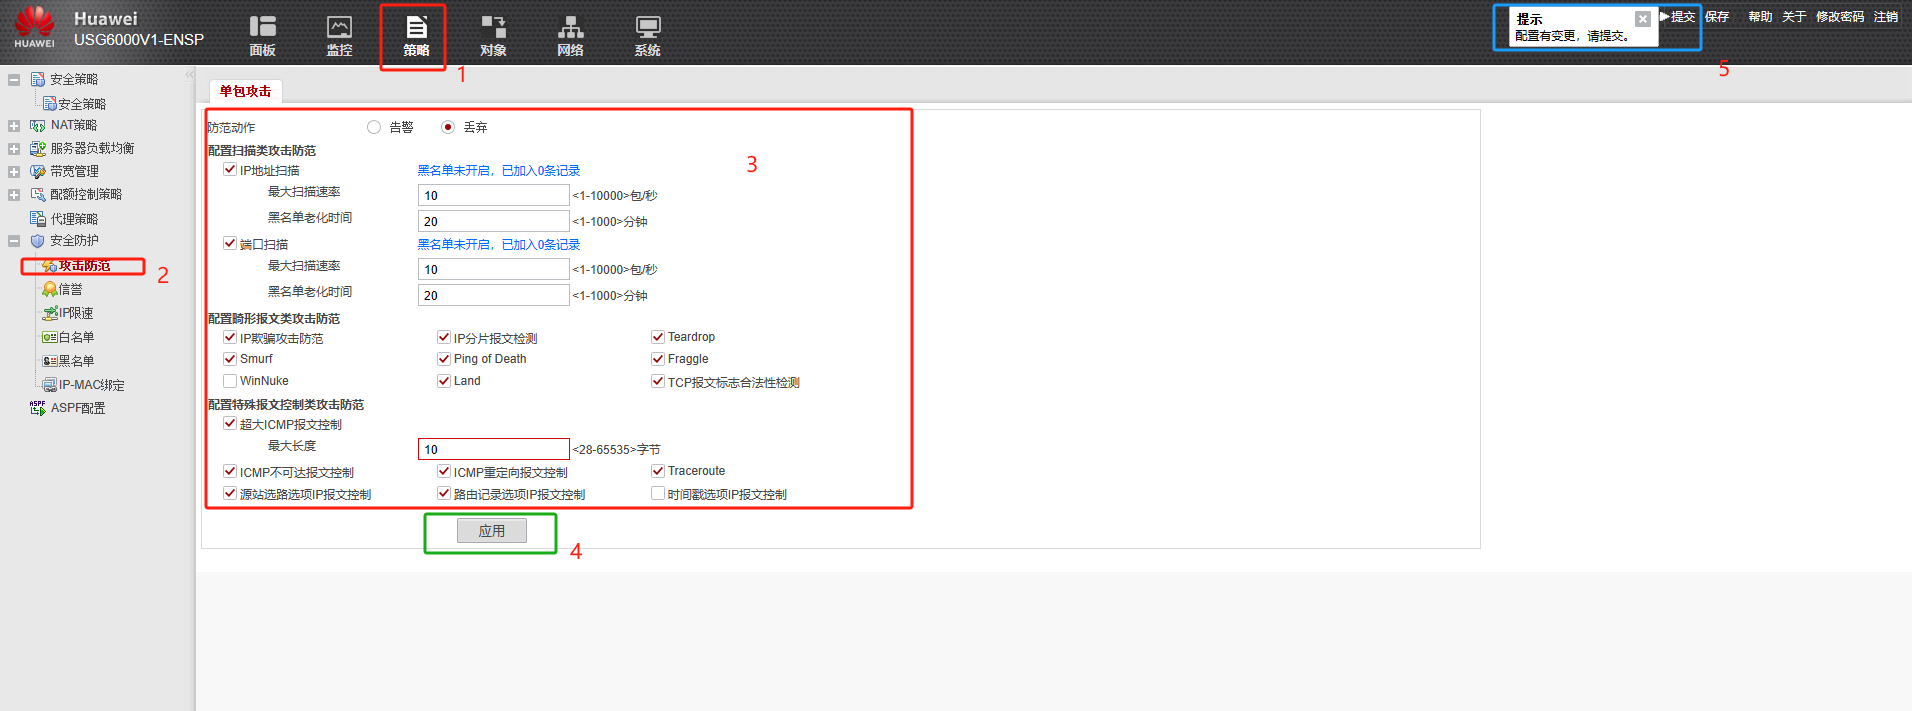Uncheck the Ping of Death checkbox
1912x711 pixels.
(x=444, y=359)
